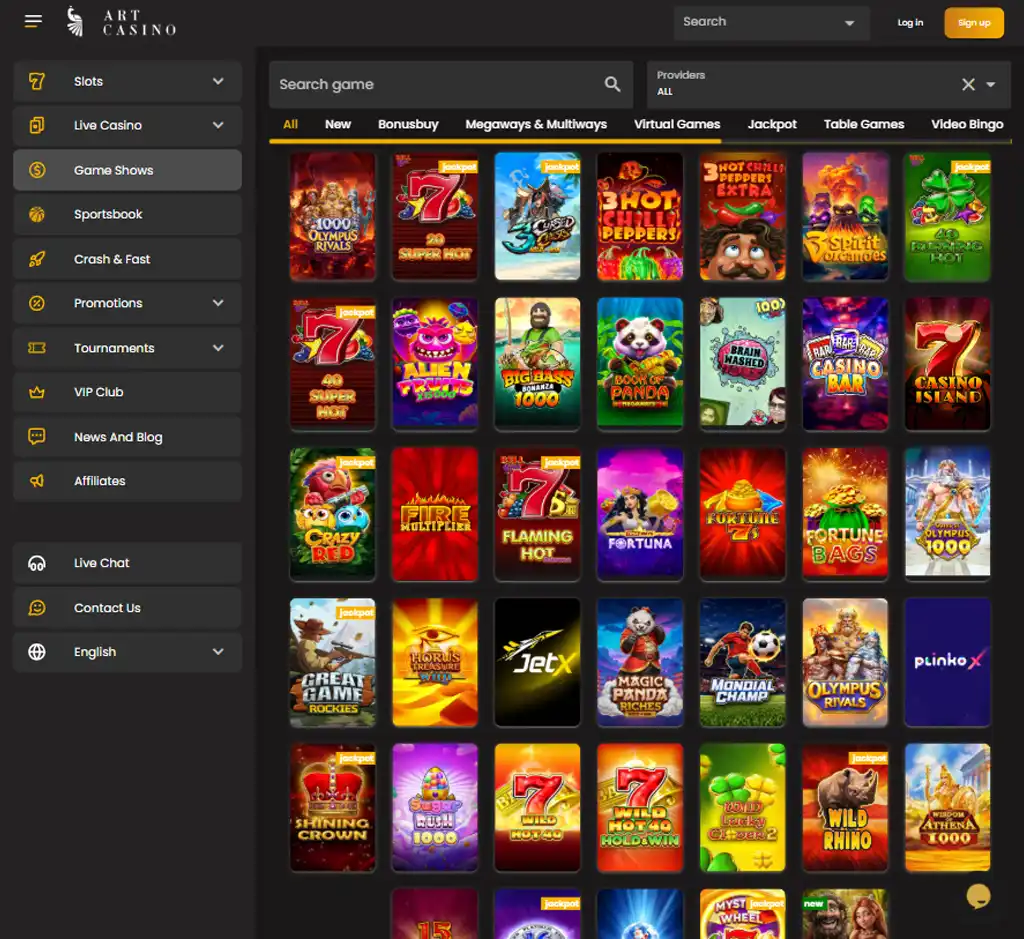
Task: Open the Crazy Red game thumbnail
Action: pyautogui.click(x=332, y=513)
